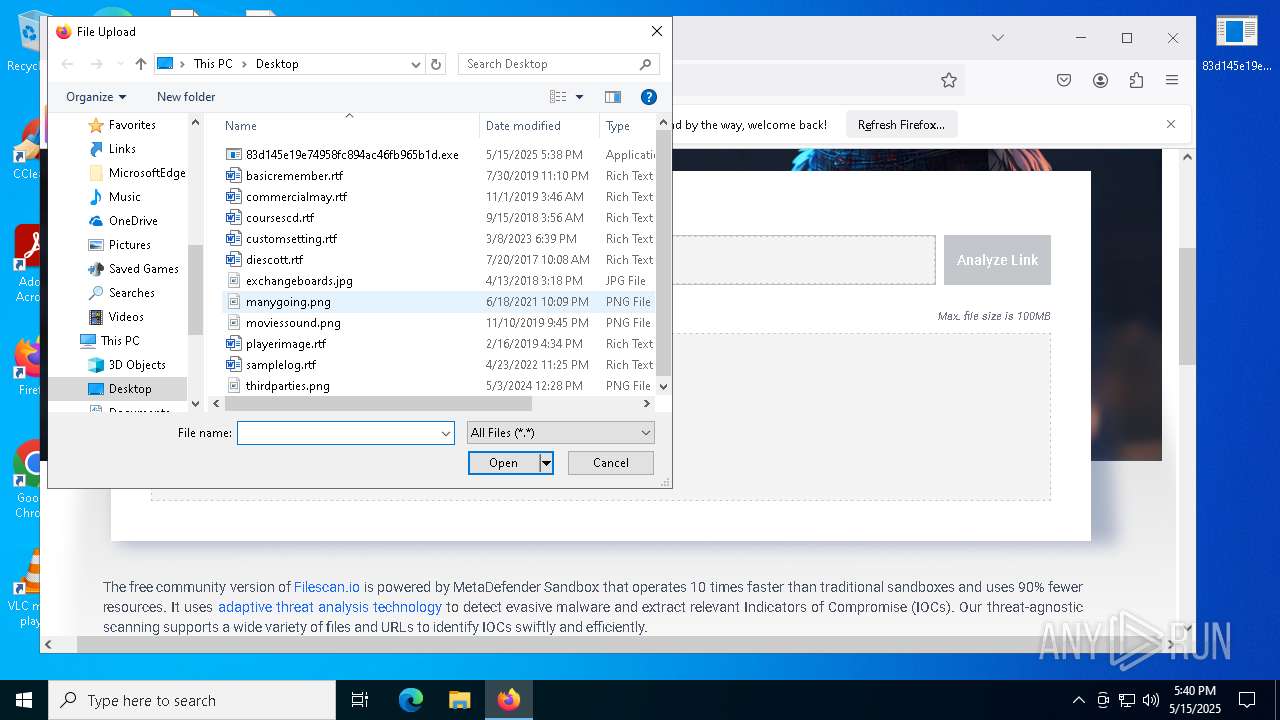Select Desktop in navigation tree
This screenshot has height=720, width=1280.
pyautogui.click(x=130, y=389)
